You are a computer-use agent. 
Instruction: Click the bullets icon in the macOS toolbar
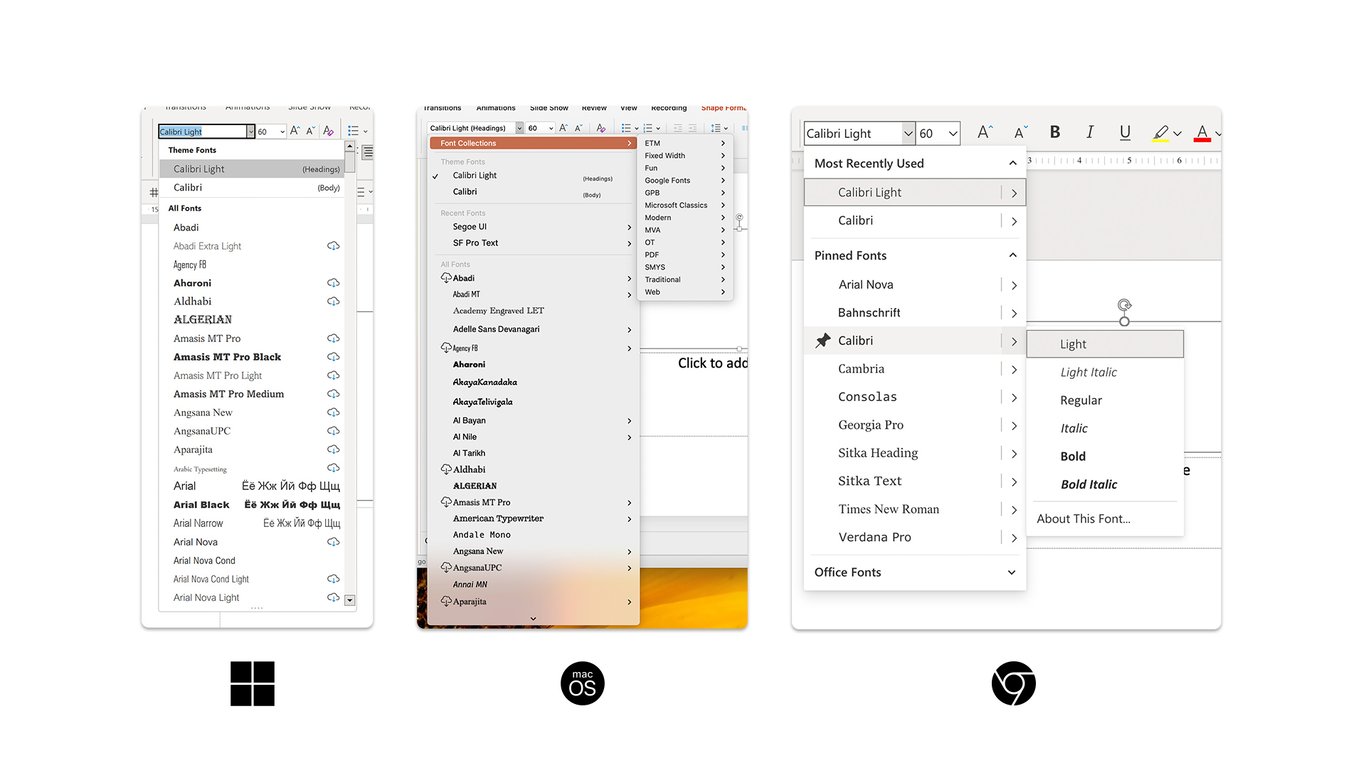click(x=626, y=128)
